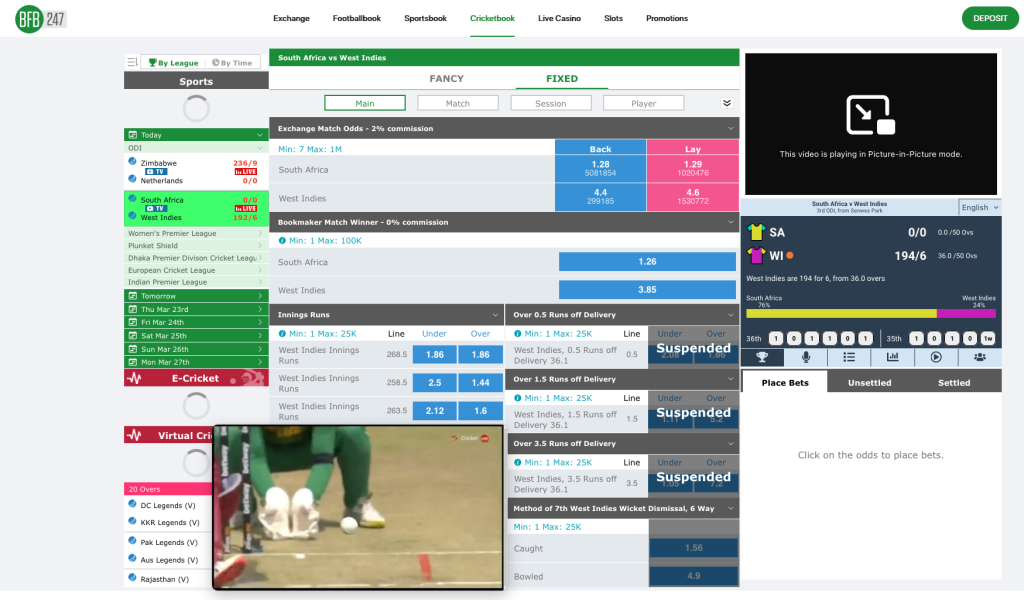The height and width of the screenshot is (600, 1024).
Task: Click Under 1.86 at line 268.5
Action: 434,355
